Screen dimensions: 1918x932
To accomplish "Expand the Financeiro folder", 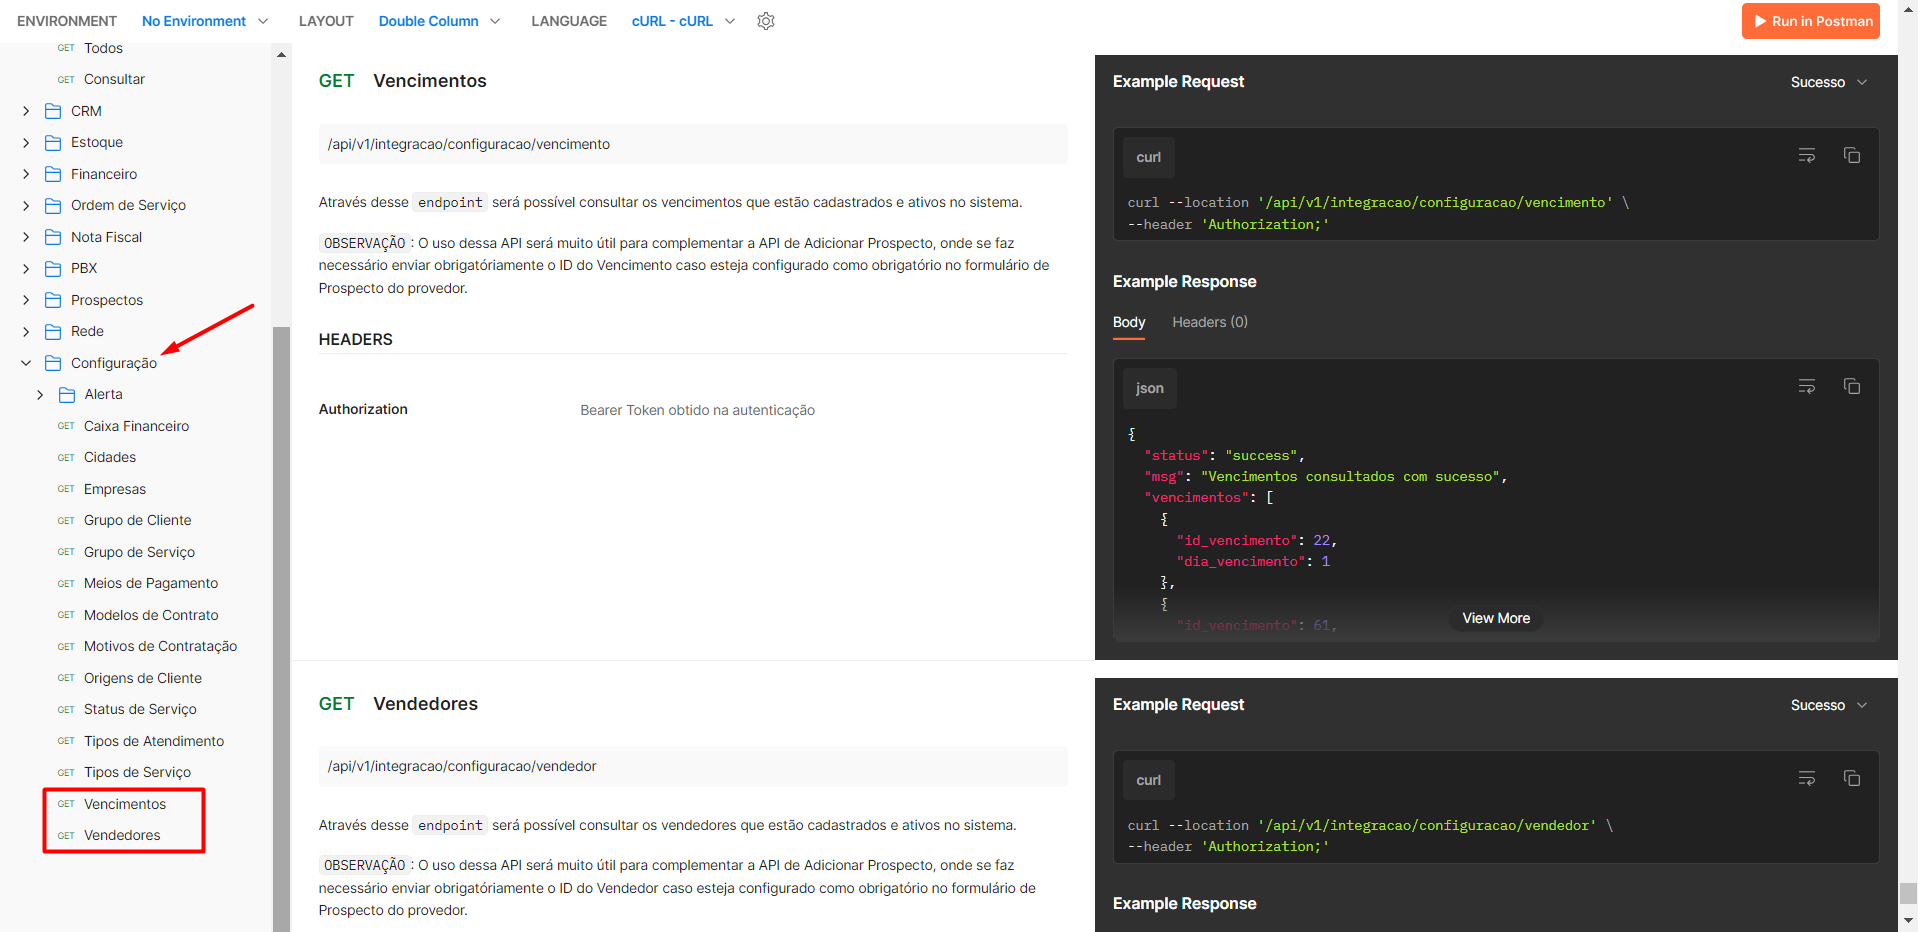I will [26, 174].
